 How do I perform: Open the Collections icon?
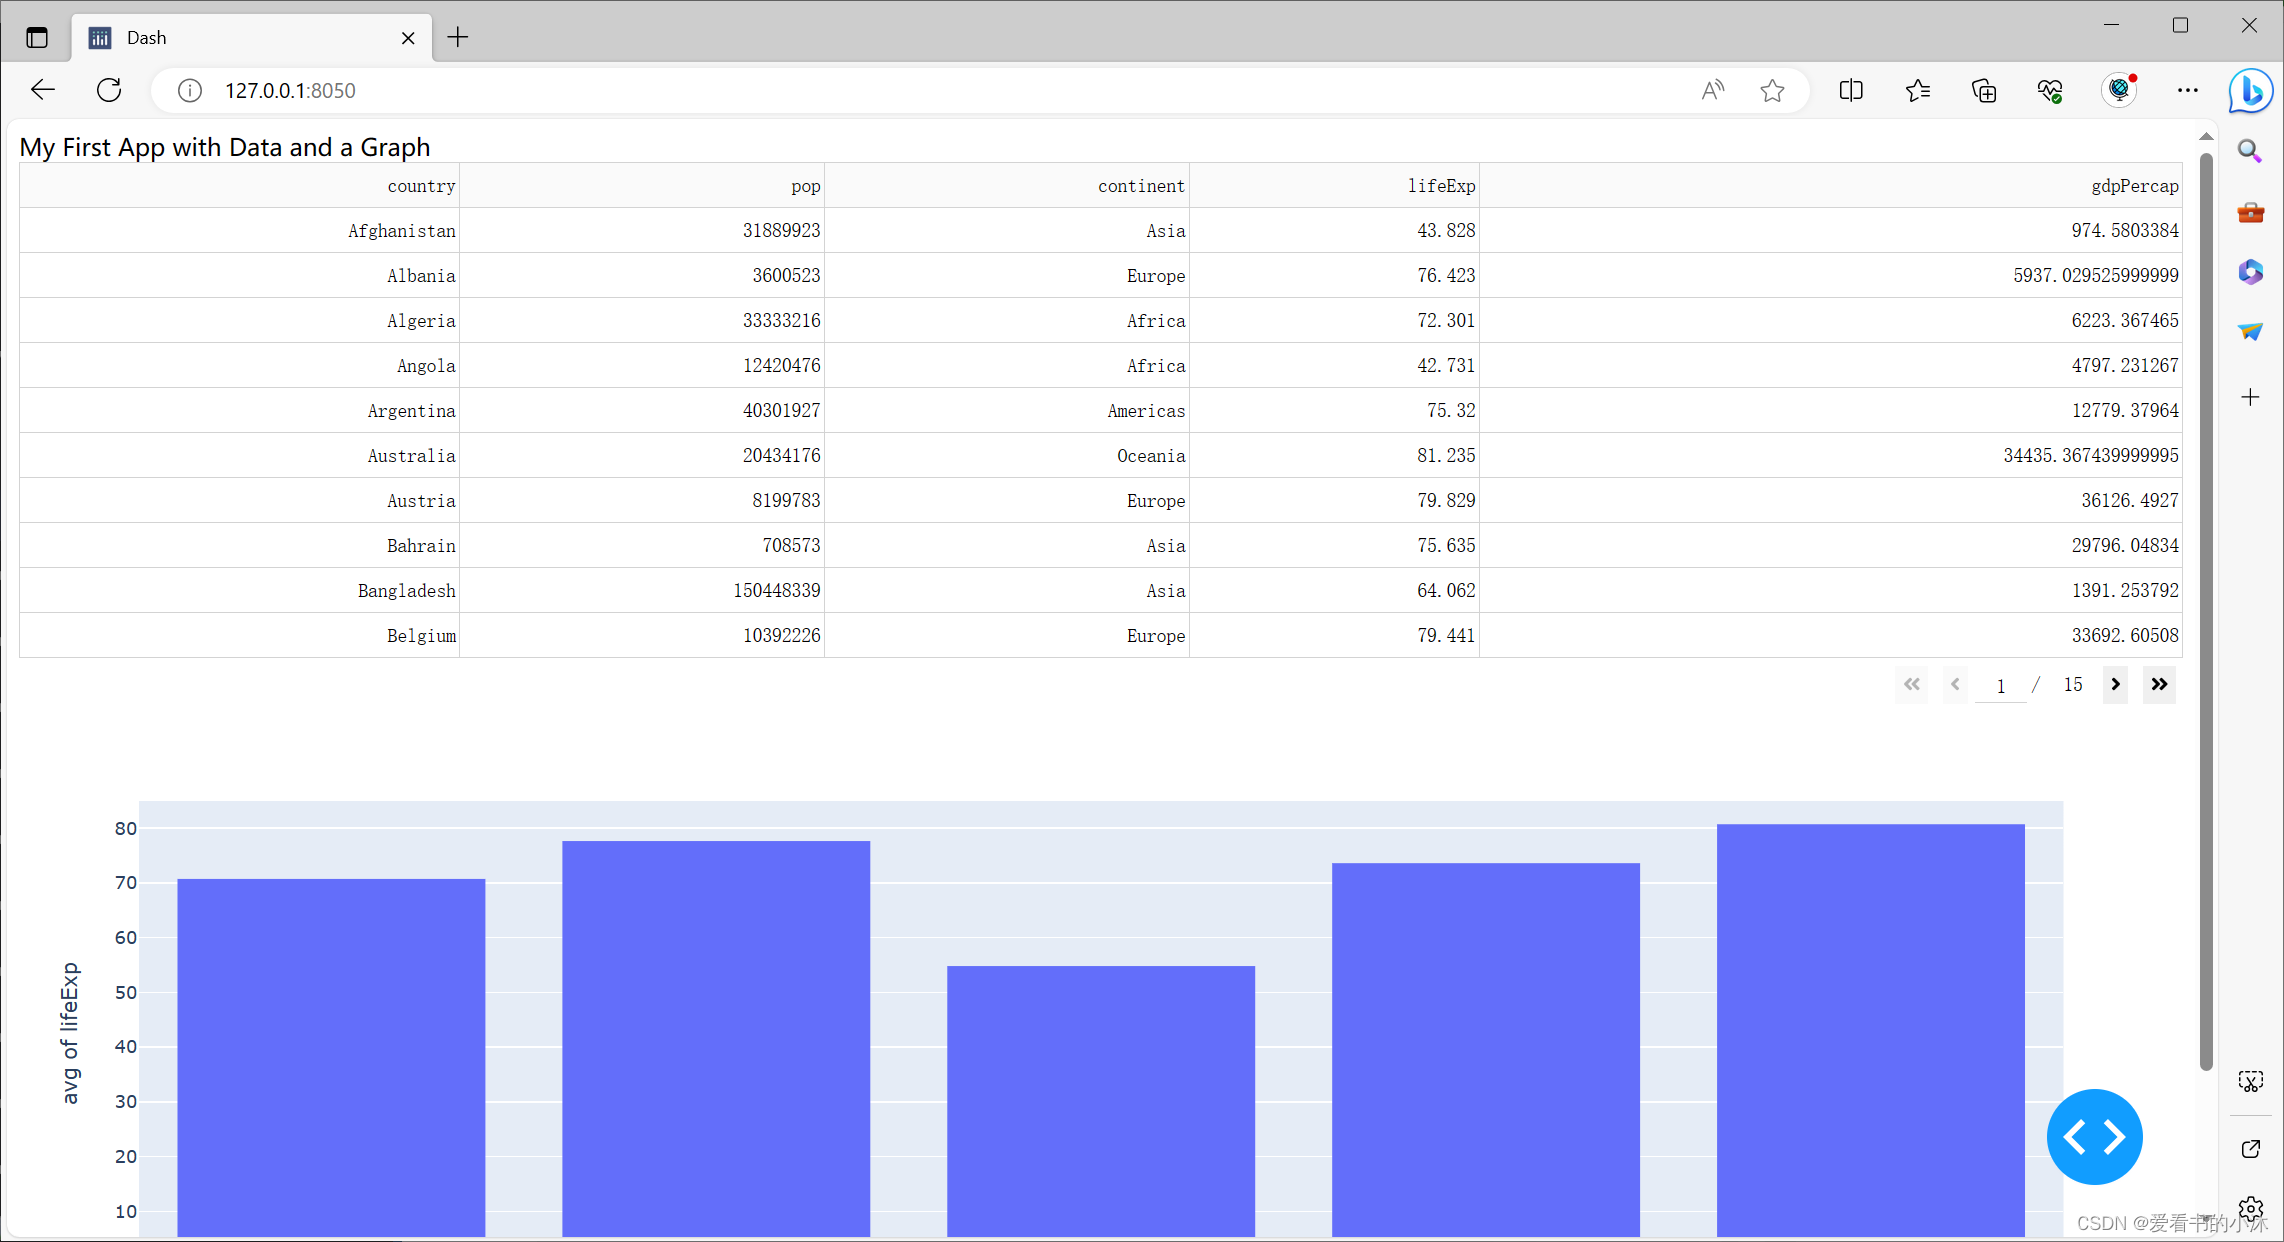(1984, 91)
